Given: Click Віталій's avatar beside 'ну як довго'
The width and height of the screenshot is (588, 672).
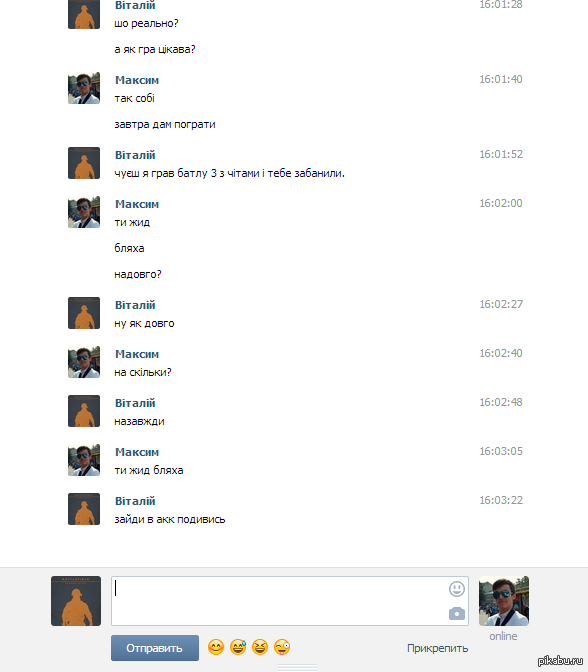Looking at the screenshot, I should 84,313.
